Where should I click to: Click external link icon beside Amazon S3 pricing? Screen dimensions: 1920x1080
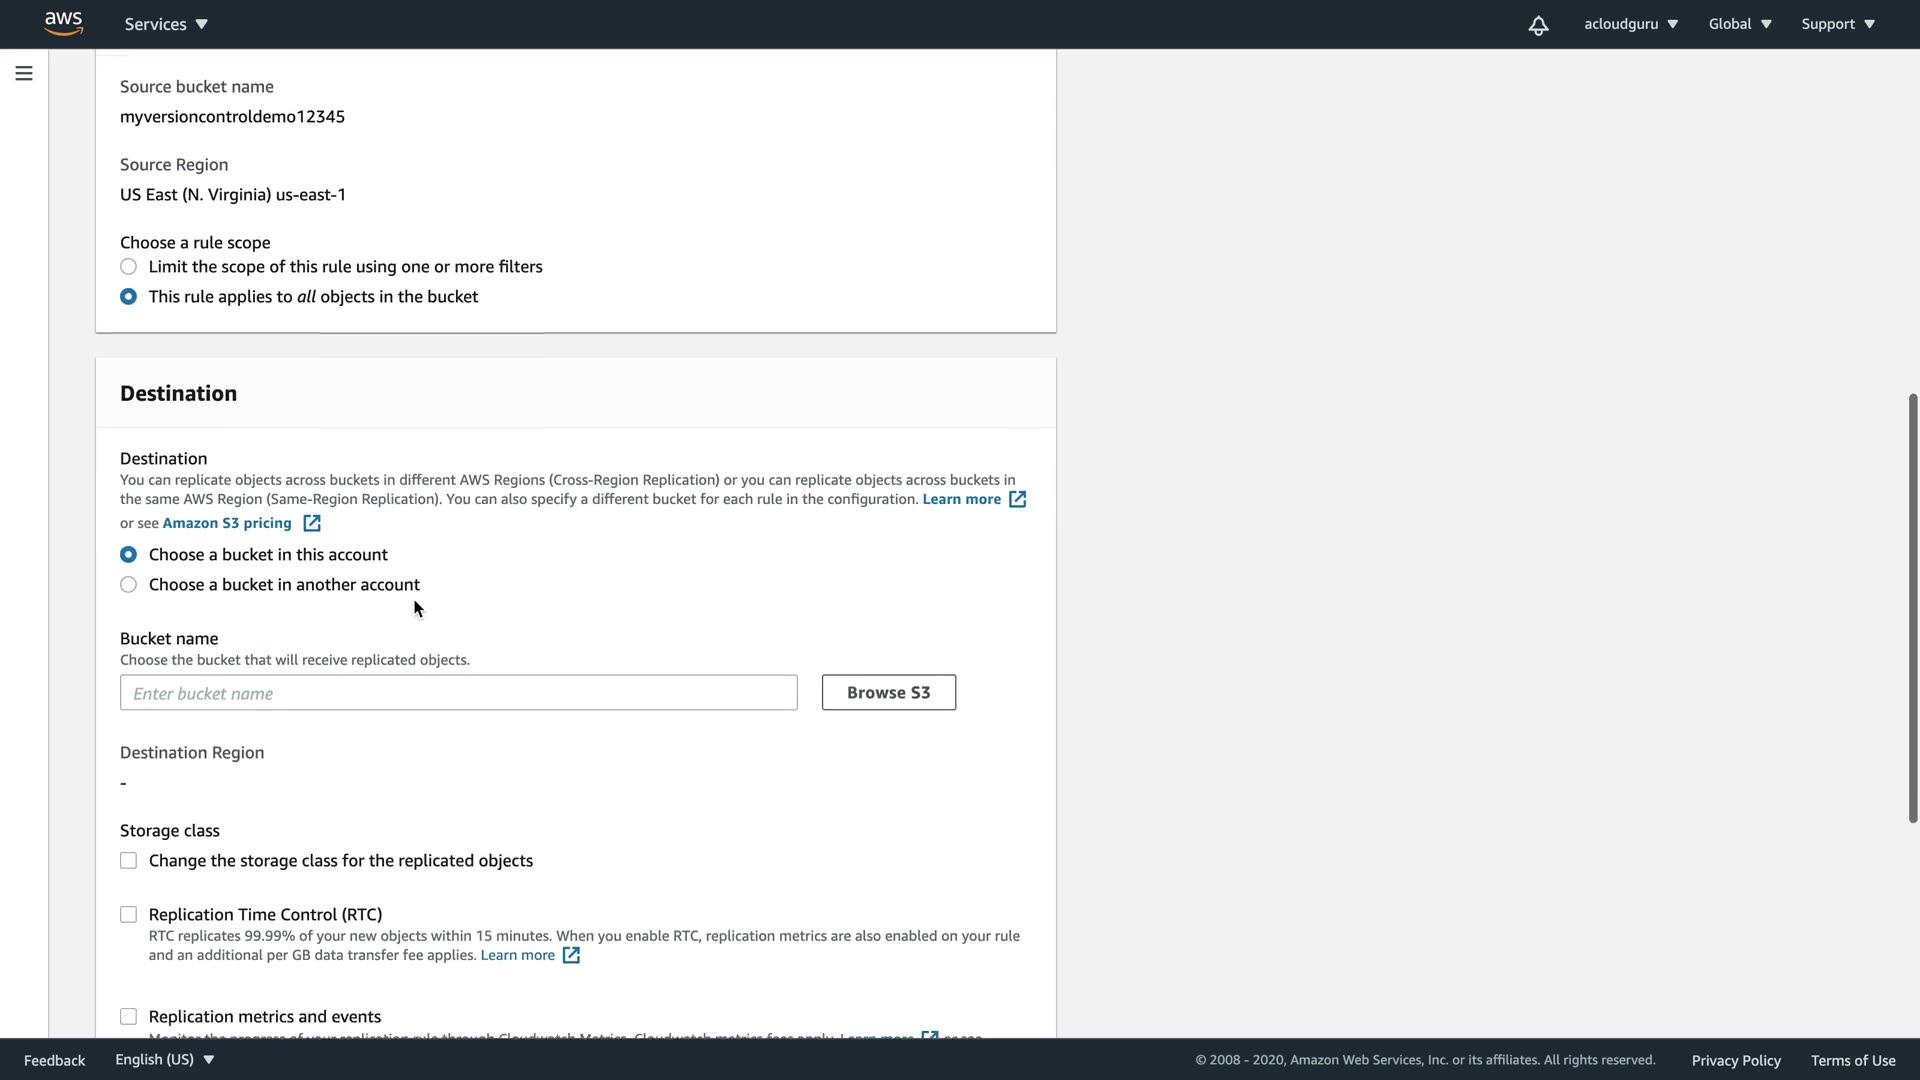[x=312, y=523]
